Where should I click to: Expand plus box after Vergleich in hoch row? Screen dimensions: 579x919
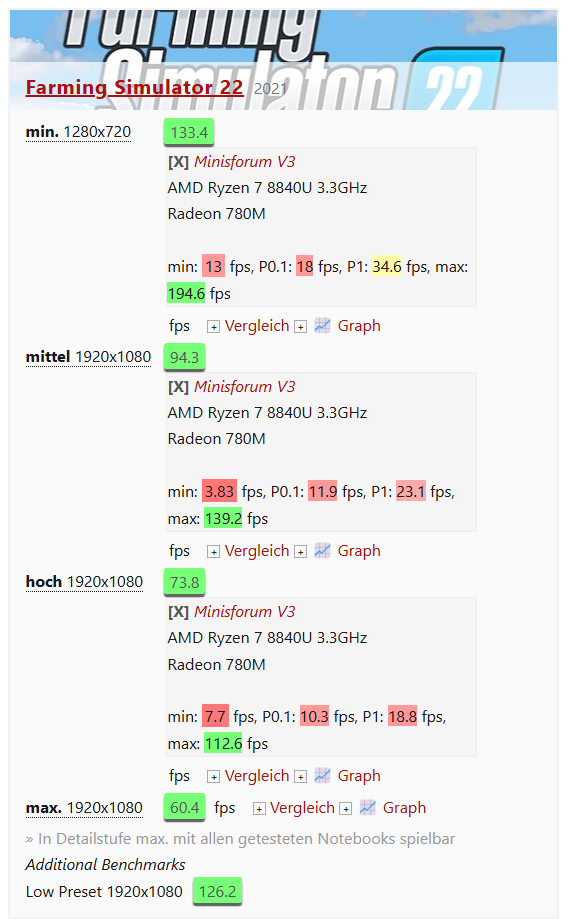point(300,775)
